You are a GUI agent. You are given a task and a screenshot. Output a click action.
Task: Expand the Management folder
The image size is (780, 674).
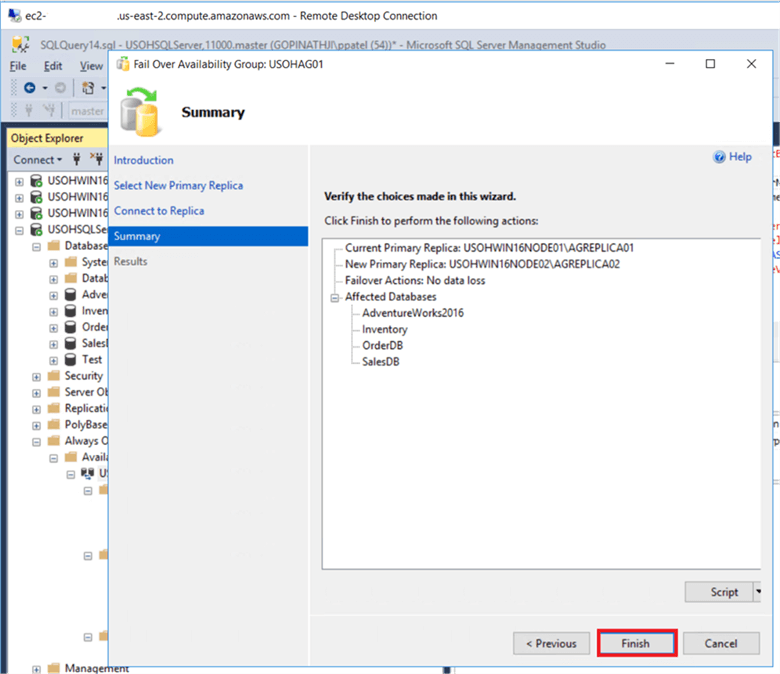[36, 670]
